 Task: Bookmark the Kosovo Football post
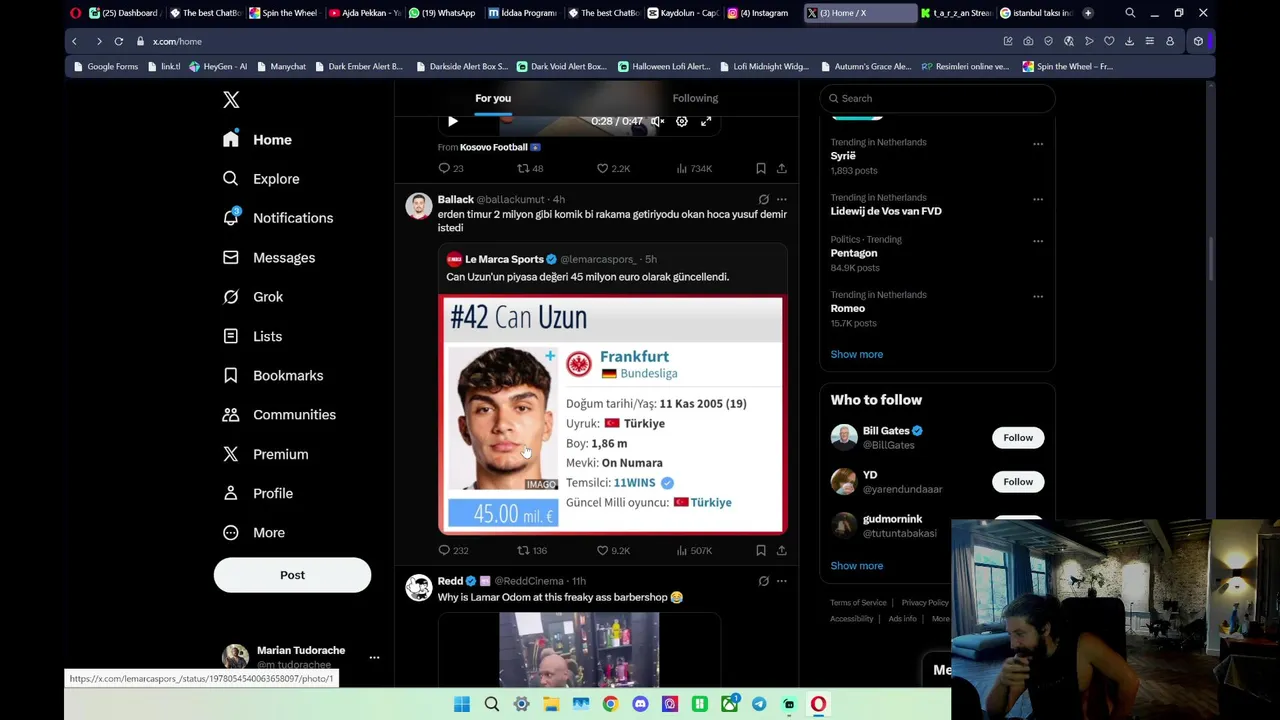click(x=761, y=169)
